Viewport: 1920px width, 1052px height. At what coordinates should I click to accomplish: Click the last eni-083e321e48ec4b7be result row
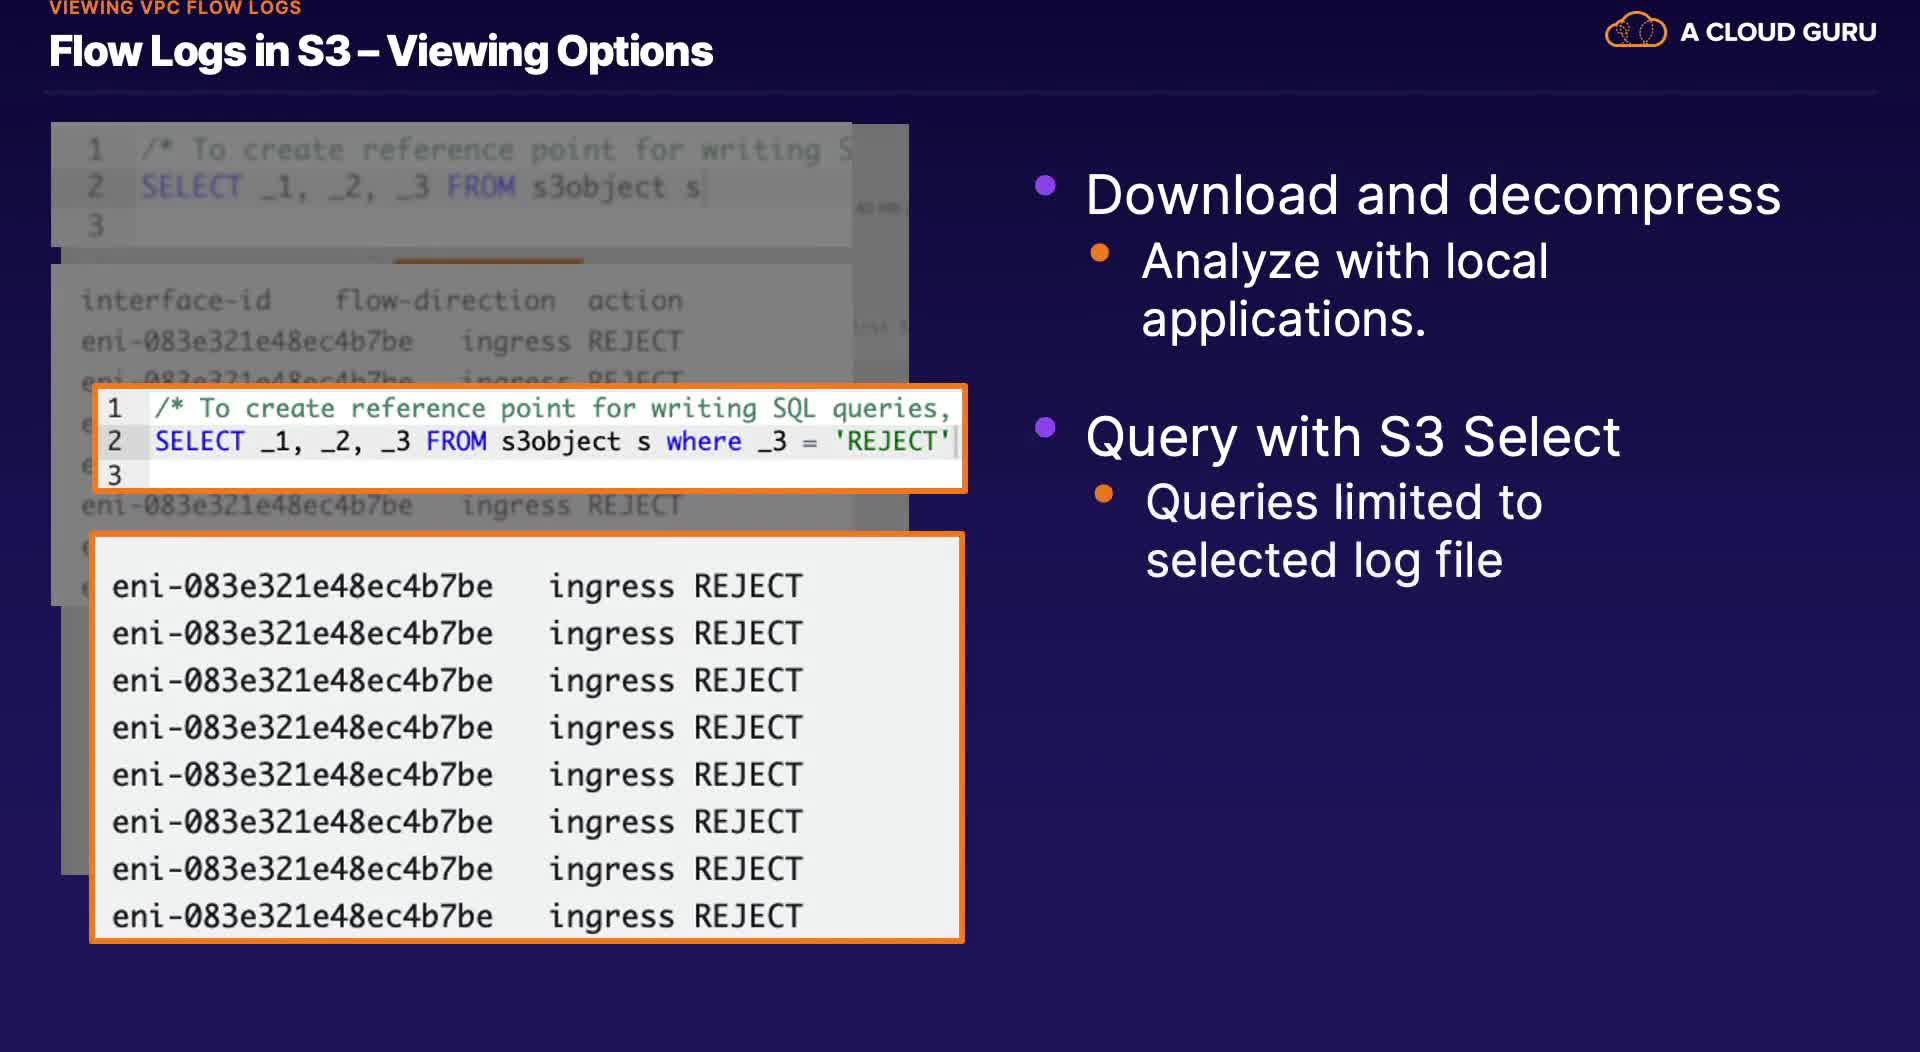point(457,916)
